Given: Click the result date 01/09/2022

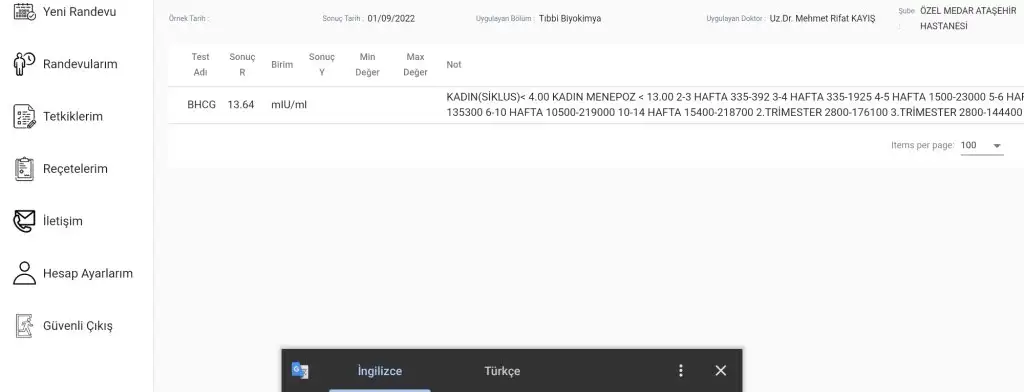Looking at the screenshot, I should click(x=391, y=18).
